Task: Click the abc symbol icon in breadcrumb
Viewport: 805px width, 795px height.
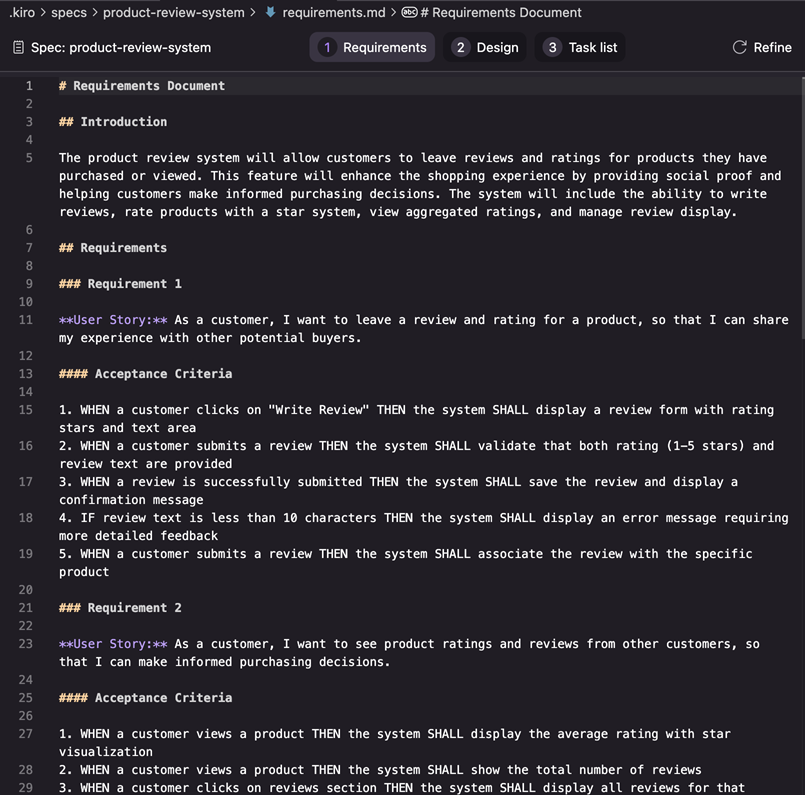Action: click(x=409, y=13)
